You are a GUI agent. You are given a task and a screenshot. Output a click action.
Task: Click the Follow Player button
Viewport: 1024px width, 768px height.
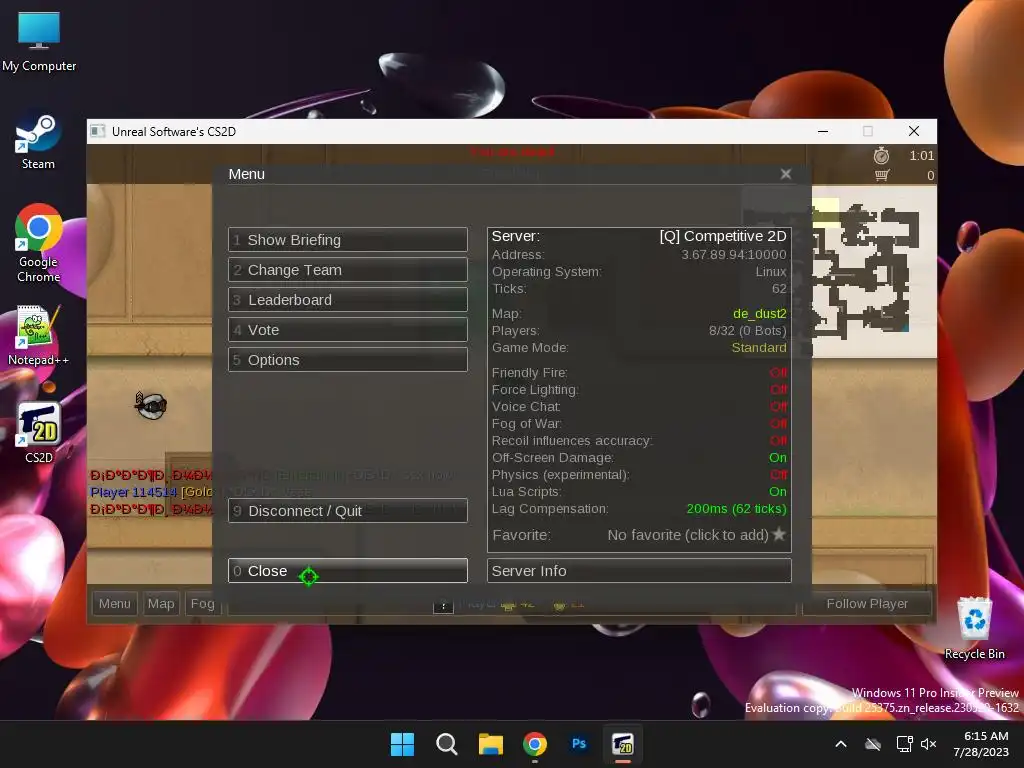[867, 603]
